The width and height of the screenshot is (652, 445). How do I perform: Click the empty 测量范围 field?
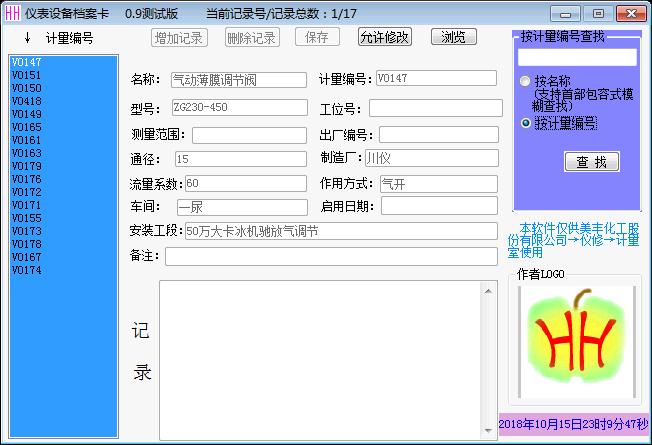[249, 135]
